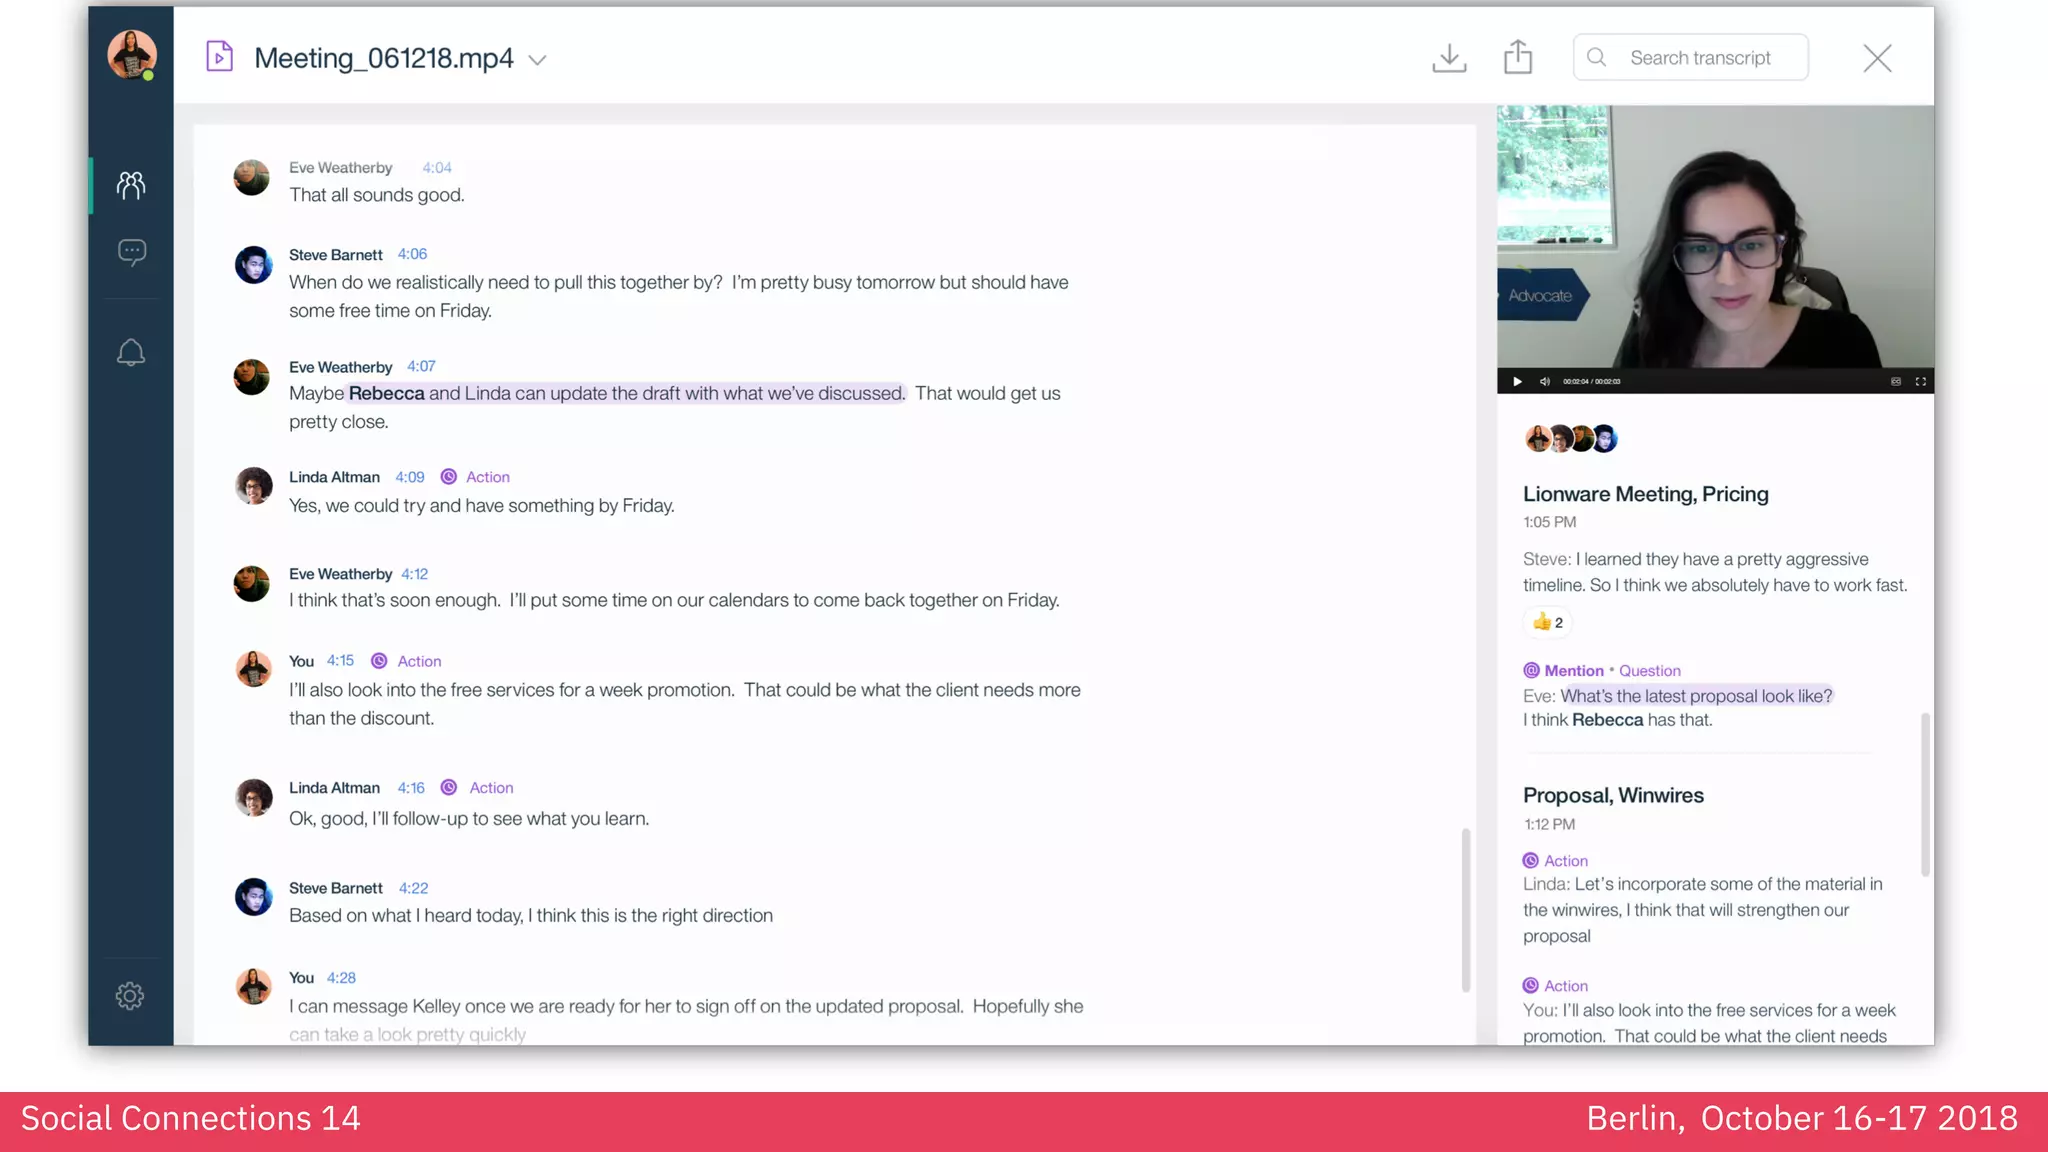Click the share/export icon
The width and height of the screenshot is (2048, 1152).
[x=1517, y=57]
